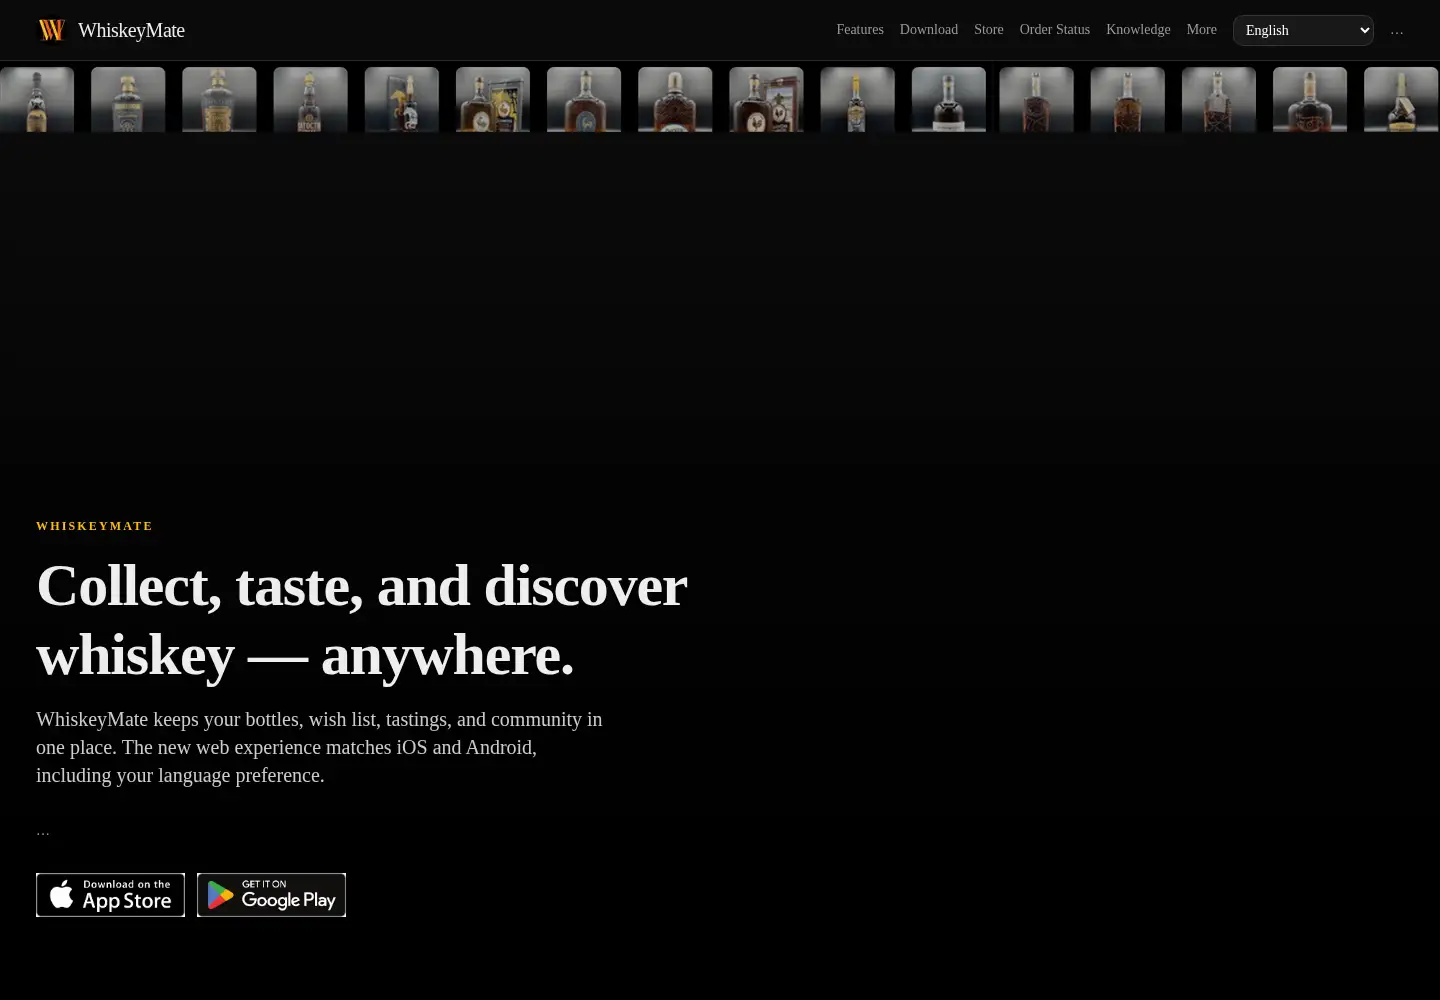Image resolution: width=1440 pixels, height=1000 pixels.
Task: Go to the Features nav link
Action: pyautogui.click(x=860, y=30)
